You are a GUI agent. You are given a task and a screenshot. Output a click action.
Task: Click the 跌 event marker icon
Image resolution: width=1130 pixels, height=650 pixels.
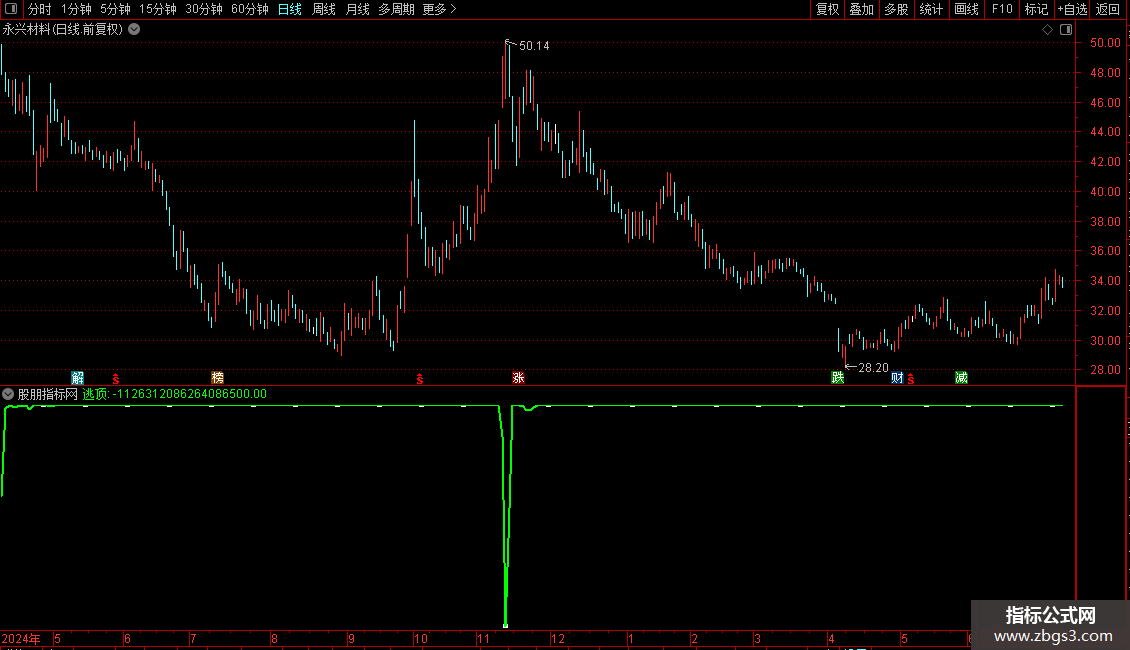(x=837, y=378)
